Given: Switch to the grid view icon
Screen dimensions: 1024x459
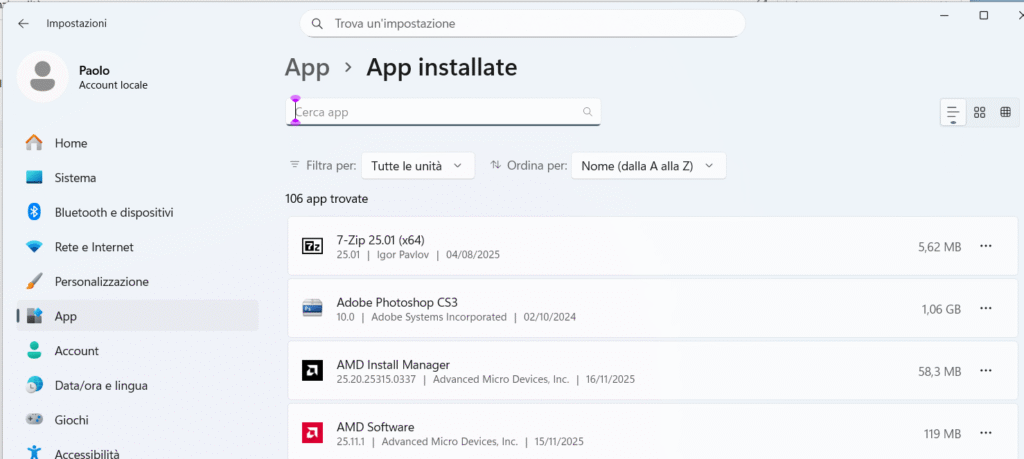Looking at the screenshot, I should click(980, 112).
